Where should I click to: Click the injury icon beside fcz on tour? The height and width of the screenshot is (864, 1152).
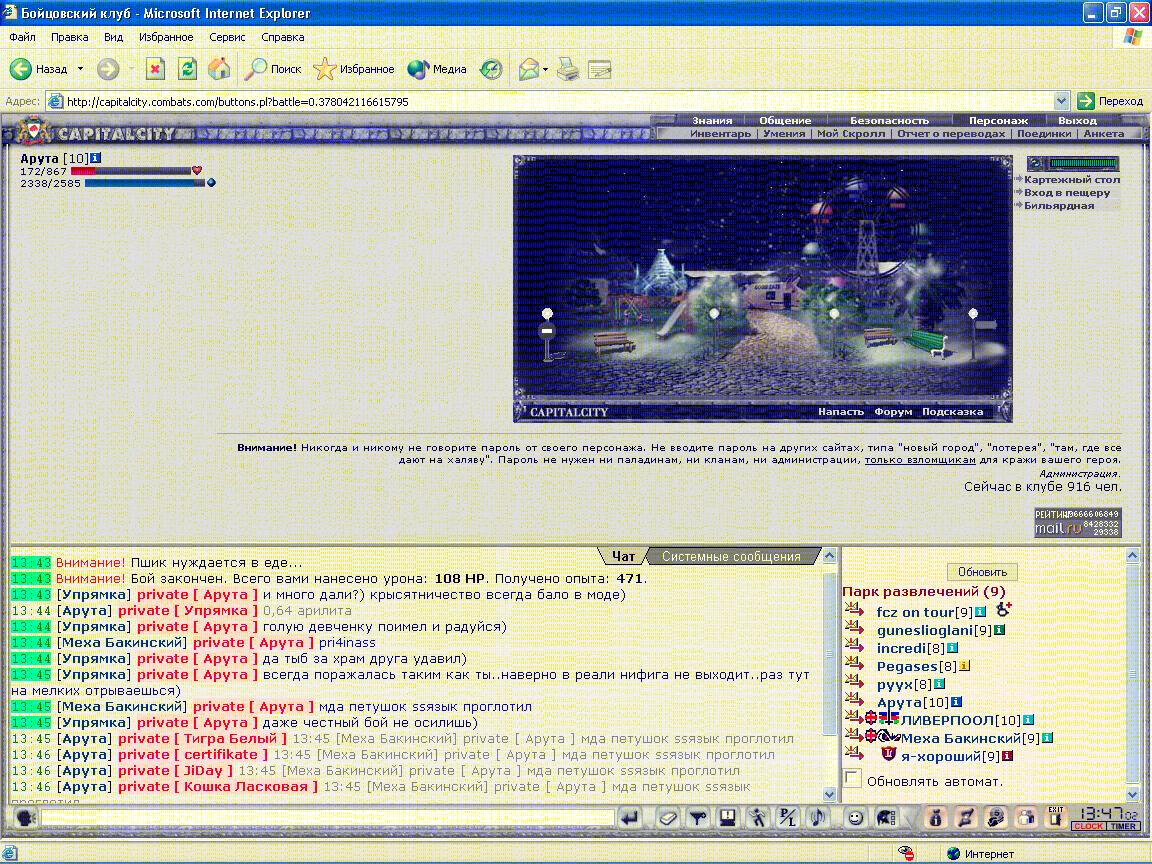click(1004, 609)
